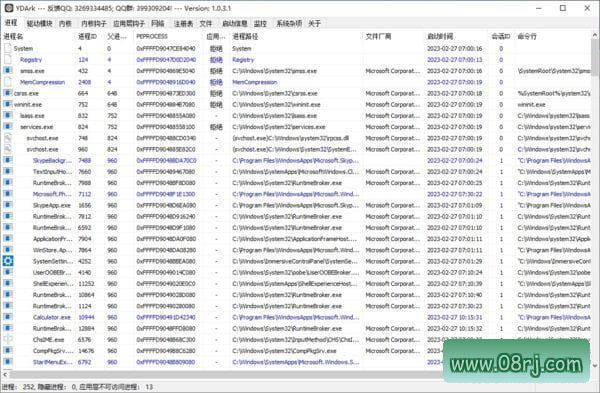This screenshot has height=393, width=600.
Task: Sort by the 会话ID column header
Action: pyautogui.click(x=501, y=36)
